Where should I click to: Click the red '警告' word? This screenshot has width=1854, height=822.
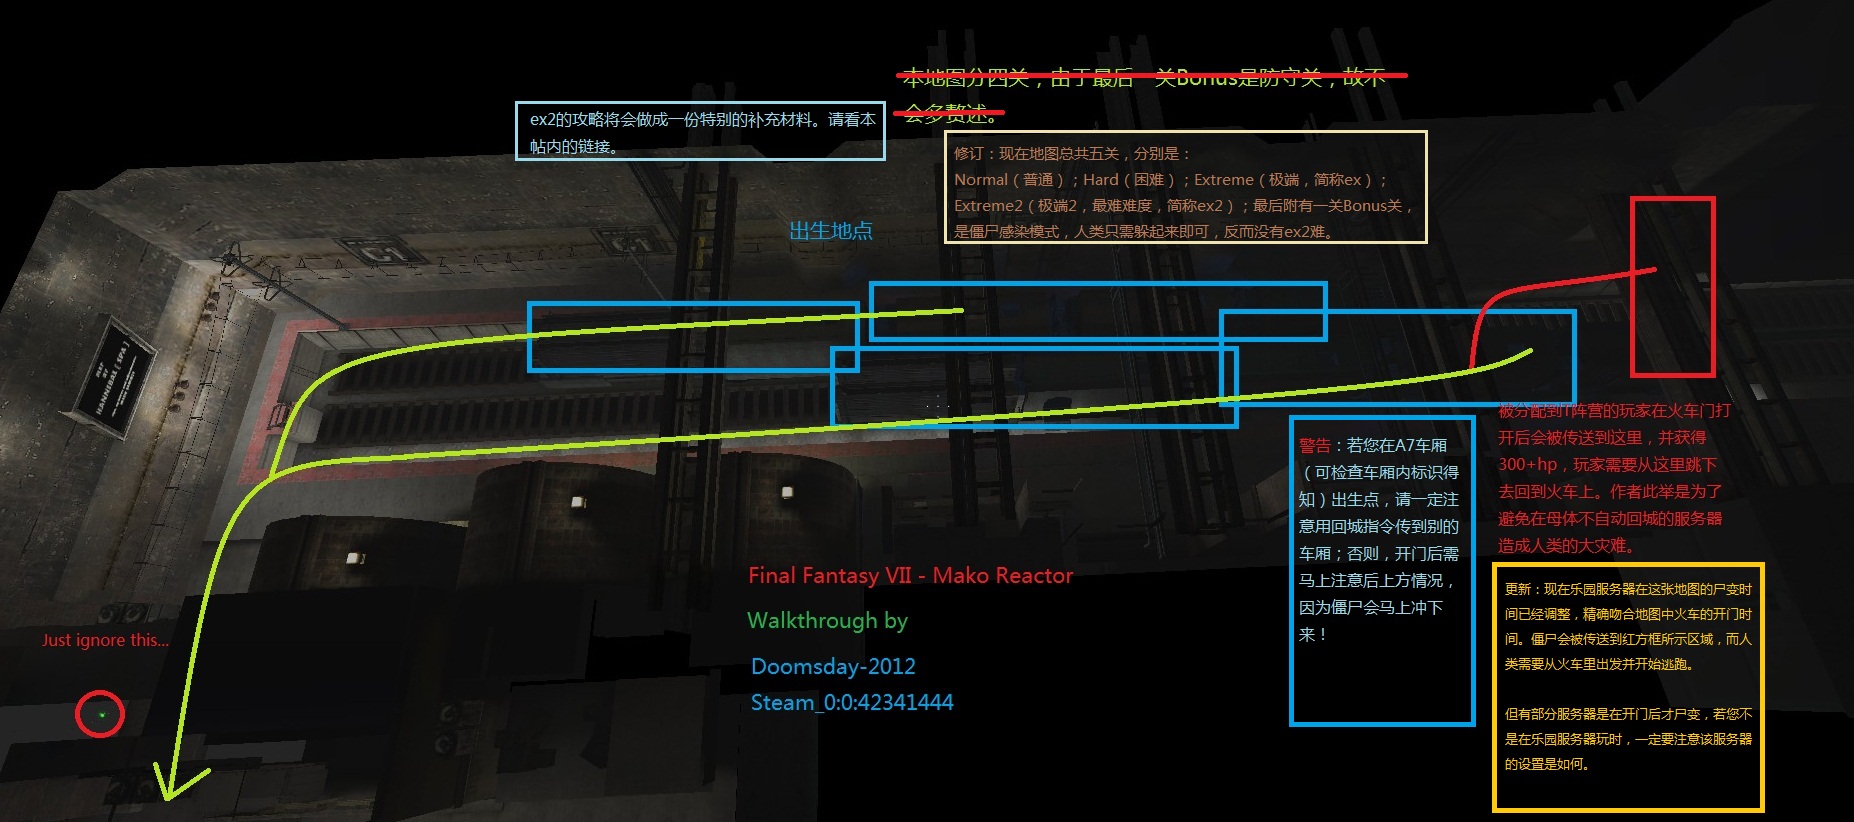pos(1315,445)
